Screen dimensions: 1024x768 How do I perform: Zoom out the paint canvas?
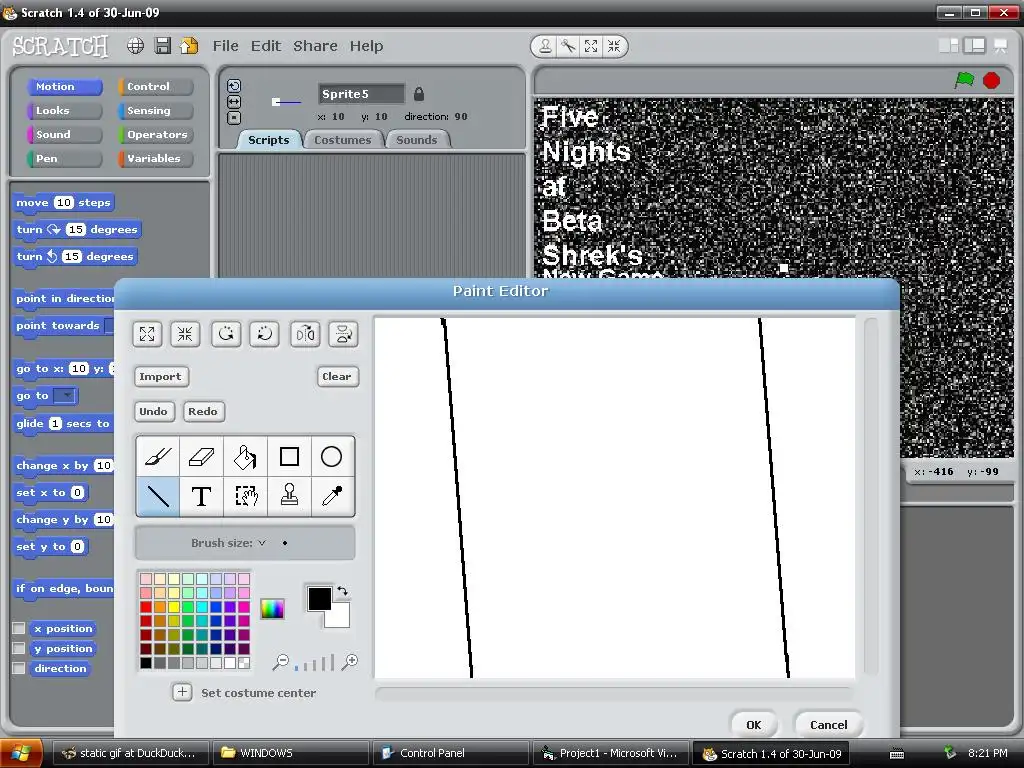coord(281,662)
